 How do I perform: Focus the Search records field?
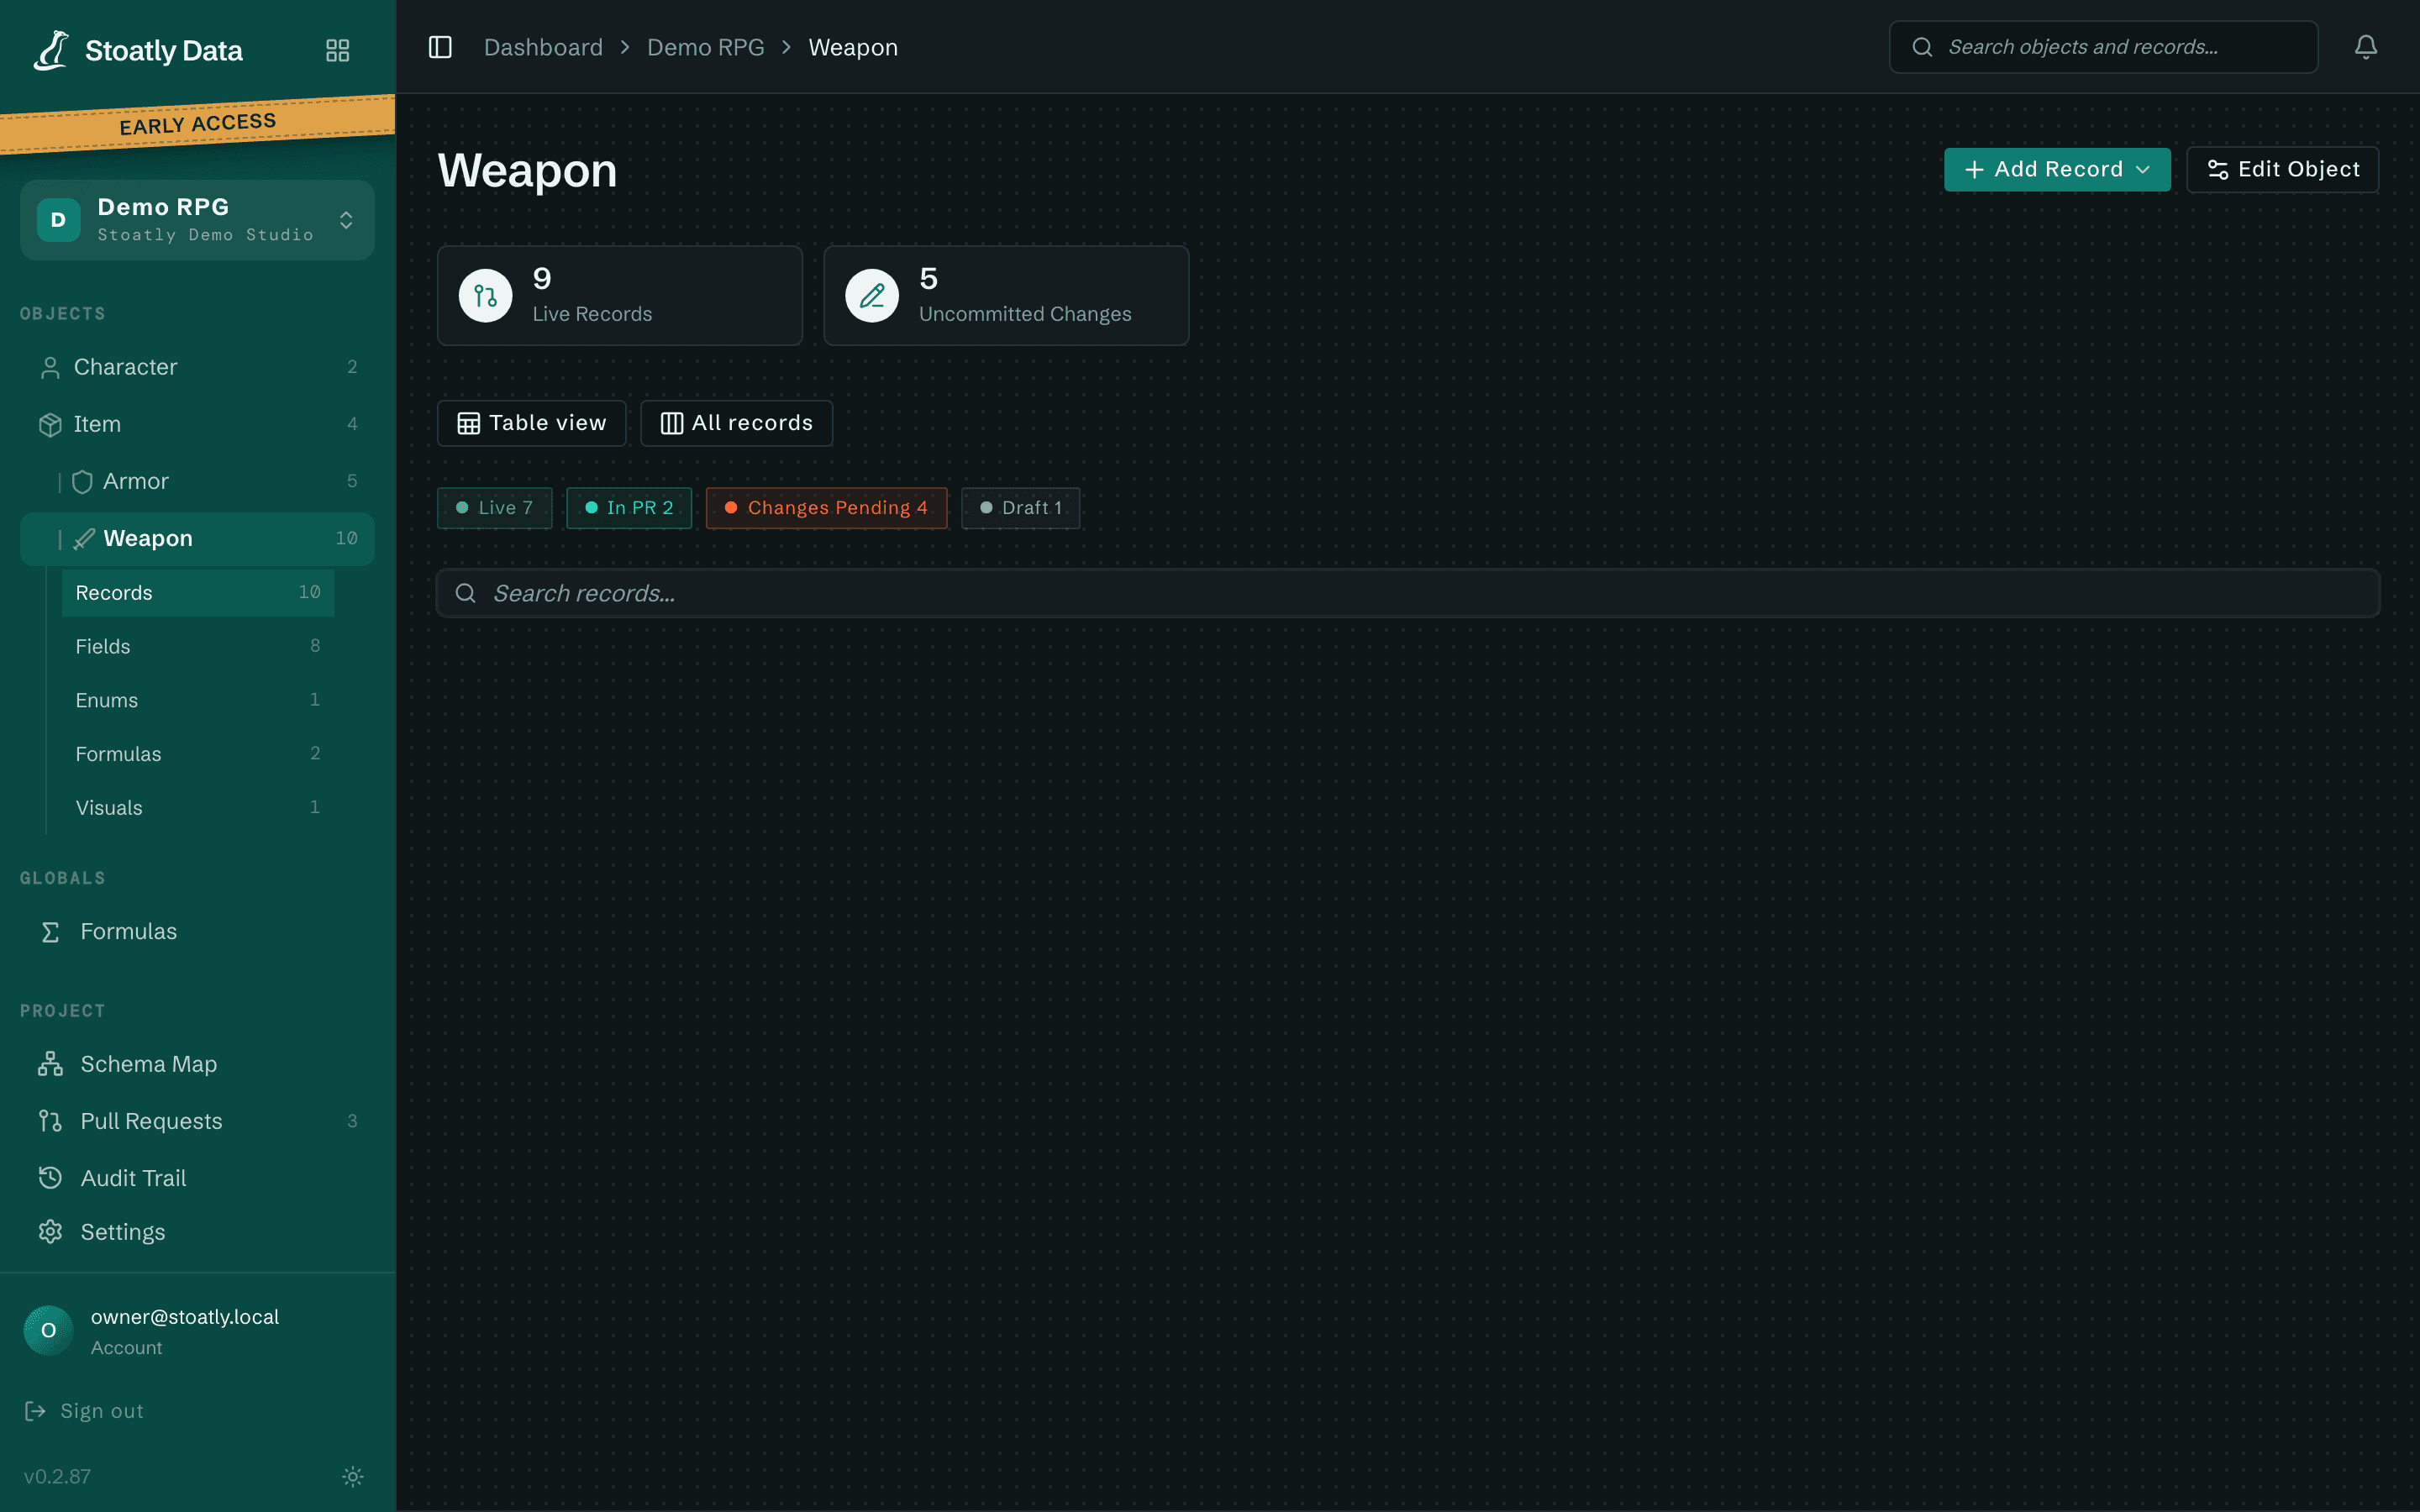[x=1408, y=593]
